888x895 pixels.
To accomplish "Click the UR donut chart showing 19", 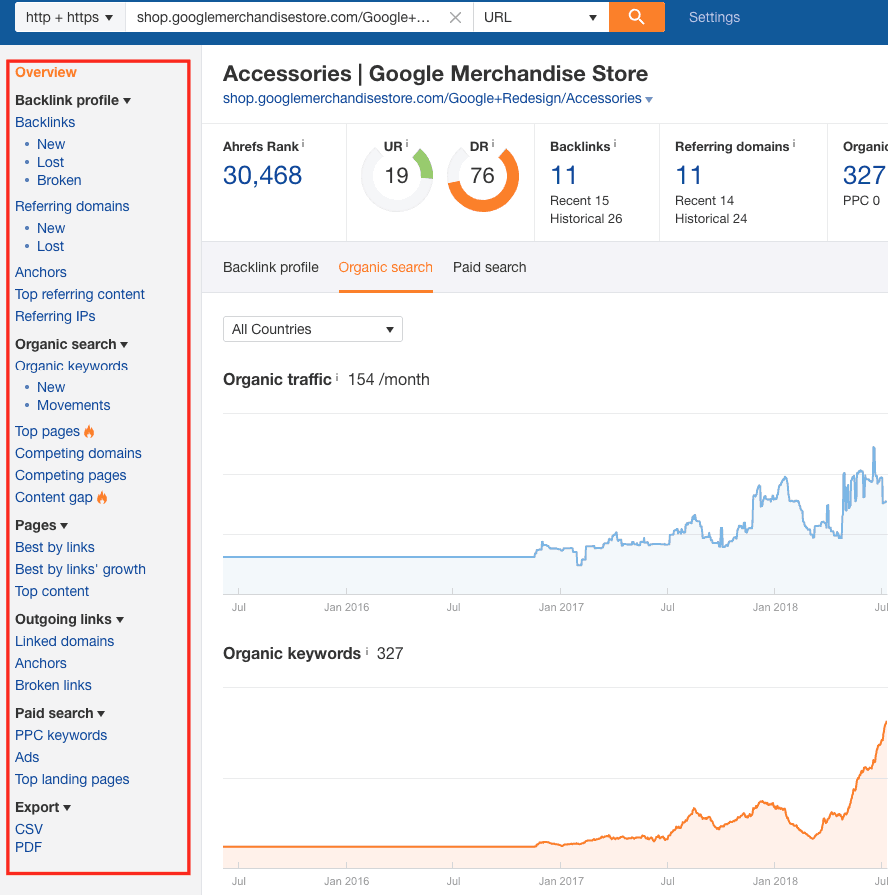I will pyautogui.click(x=397, y=177).
